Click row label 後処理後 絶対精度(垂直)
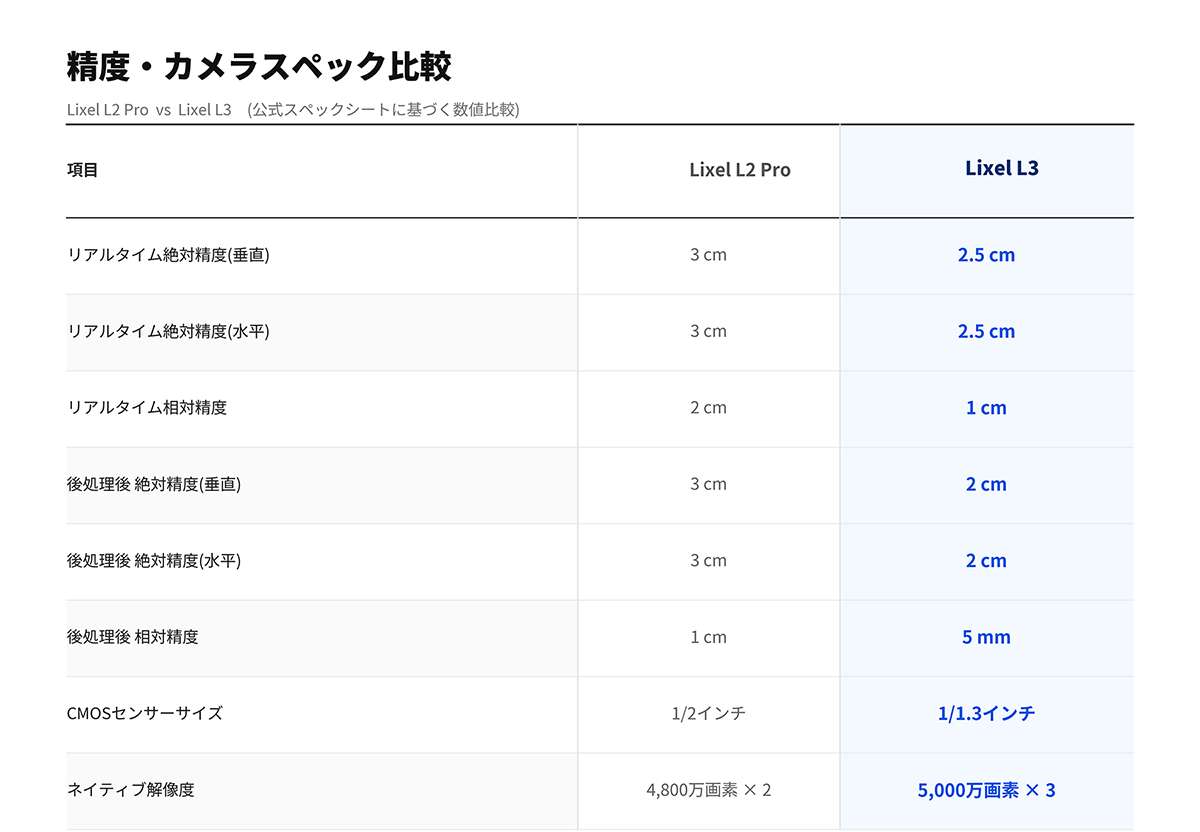Viewport: 1200px width, 832px height. click(154, 484)
